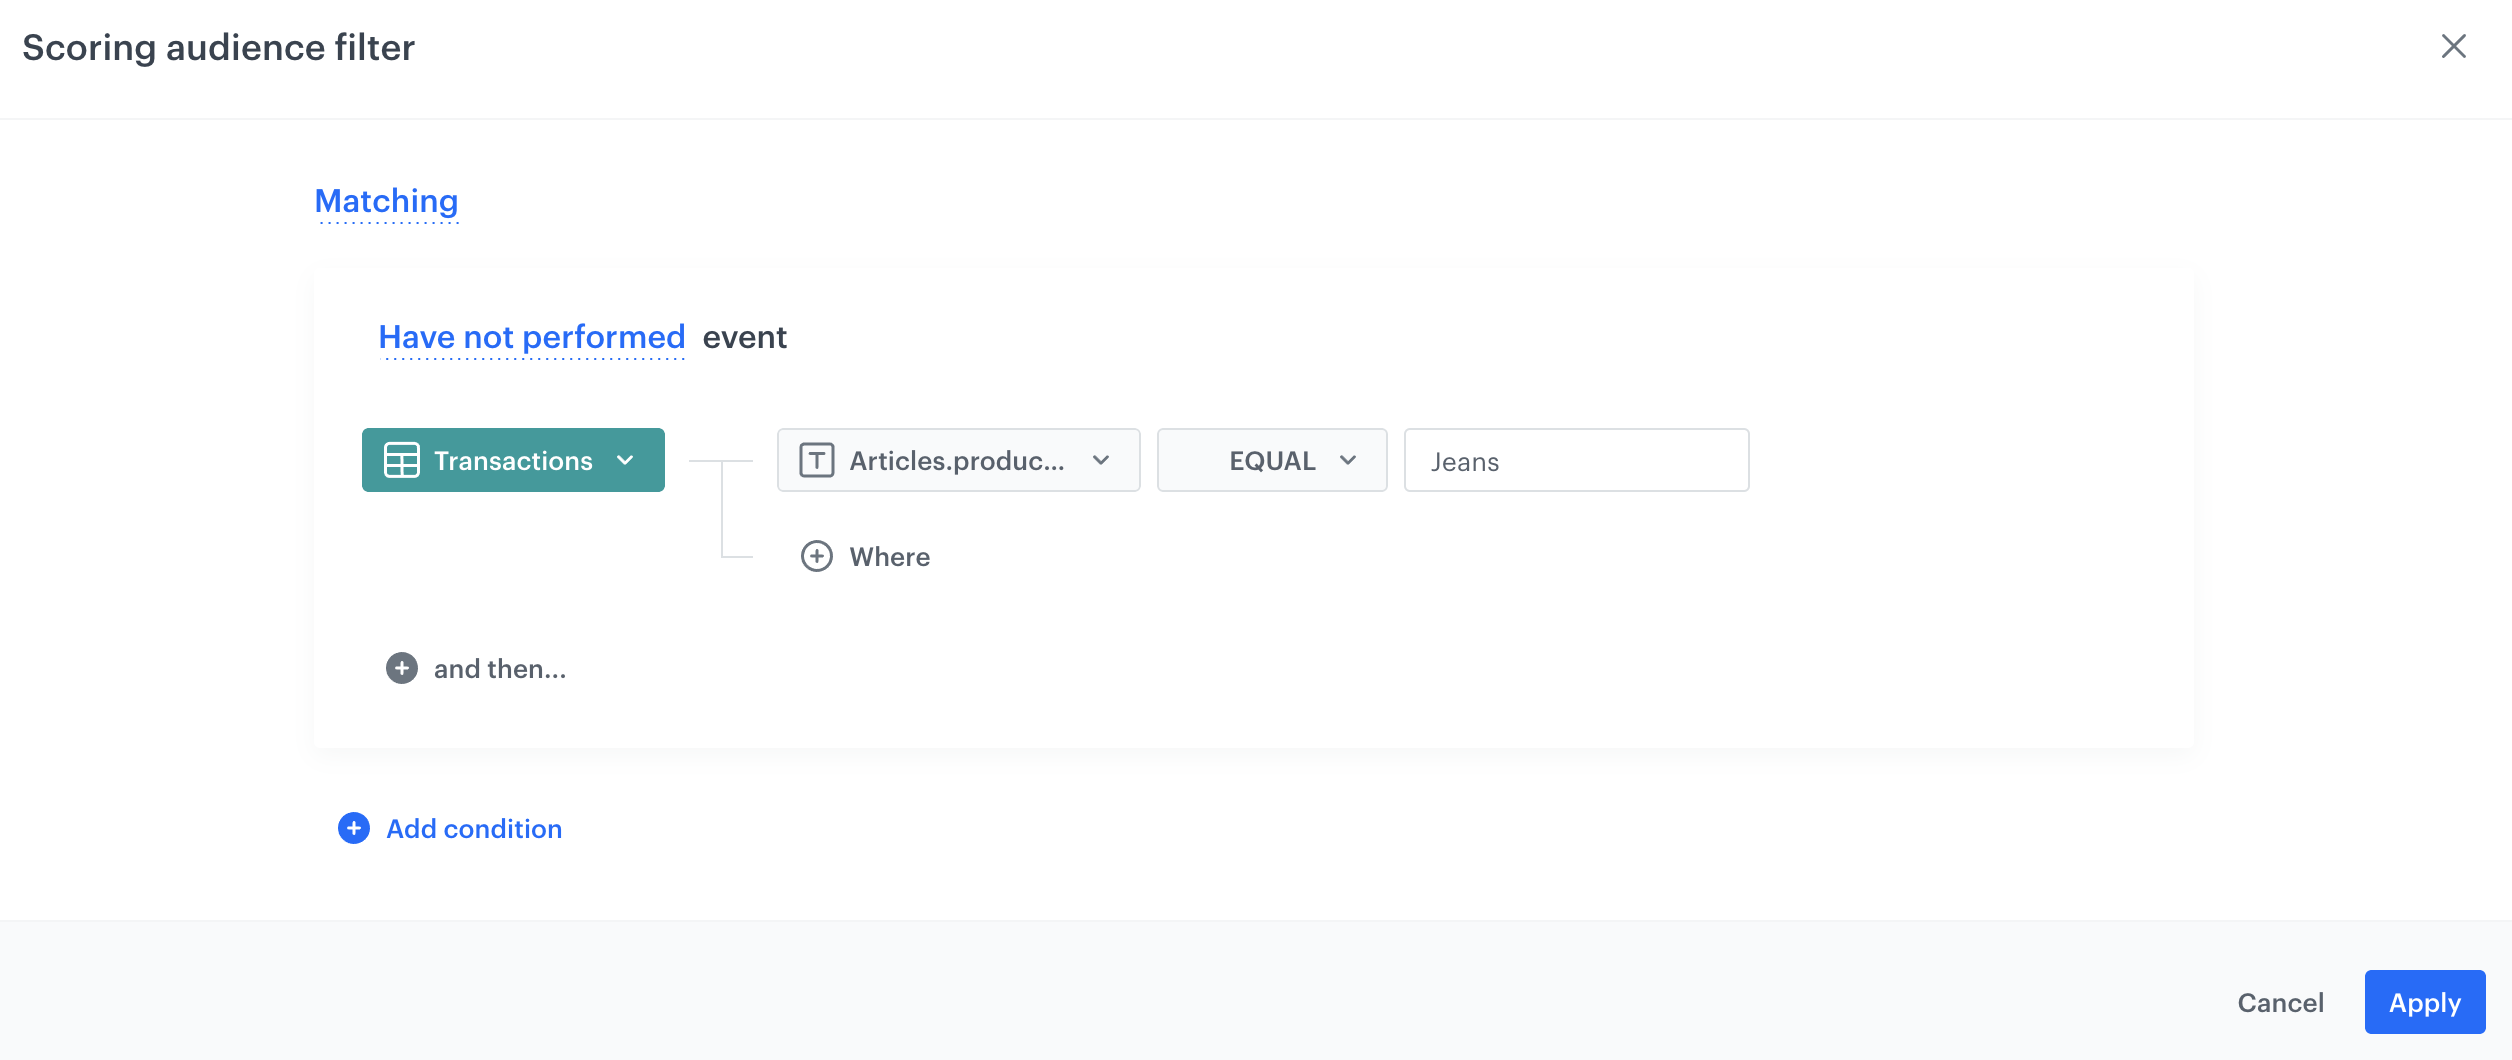
Task: Open the EQUAL operator dropdown
Action: (1272, 460)
